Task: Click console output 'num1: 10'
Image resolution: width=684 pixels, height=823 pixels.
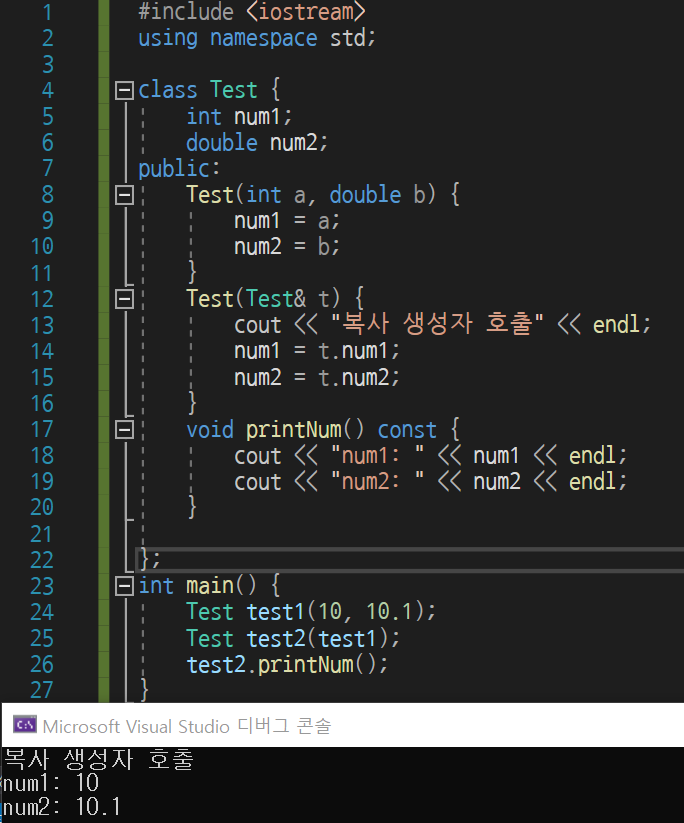Action: tap(51, 783)
